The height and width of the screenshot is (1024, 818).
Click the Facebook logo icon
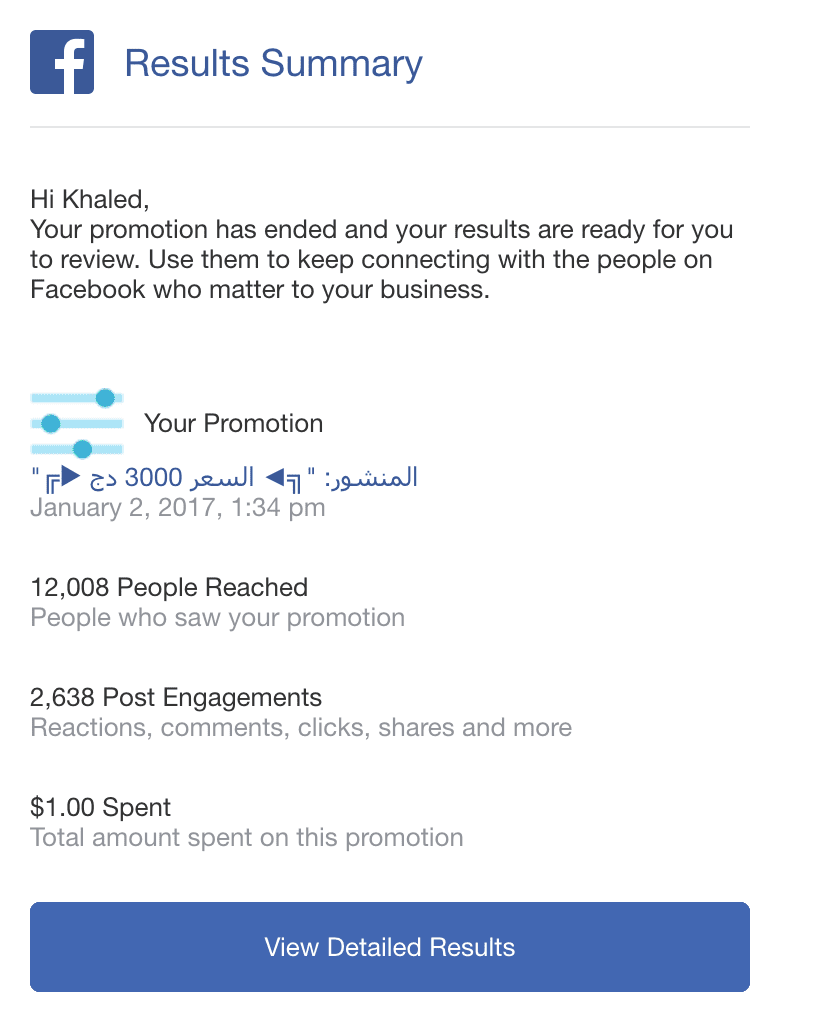click(x=62, y=62)
